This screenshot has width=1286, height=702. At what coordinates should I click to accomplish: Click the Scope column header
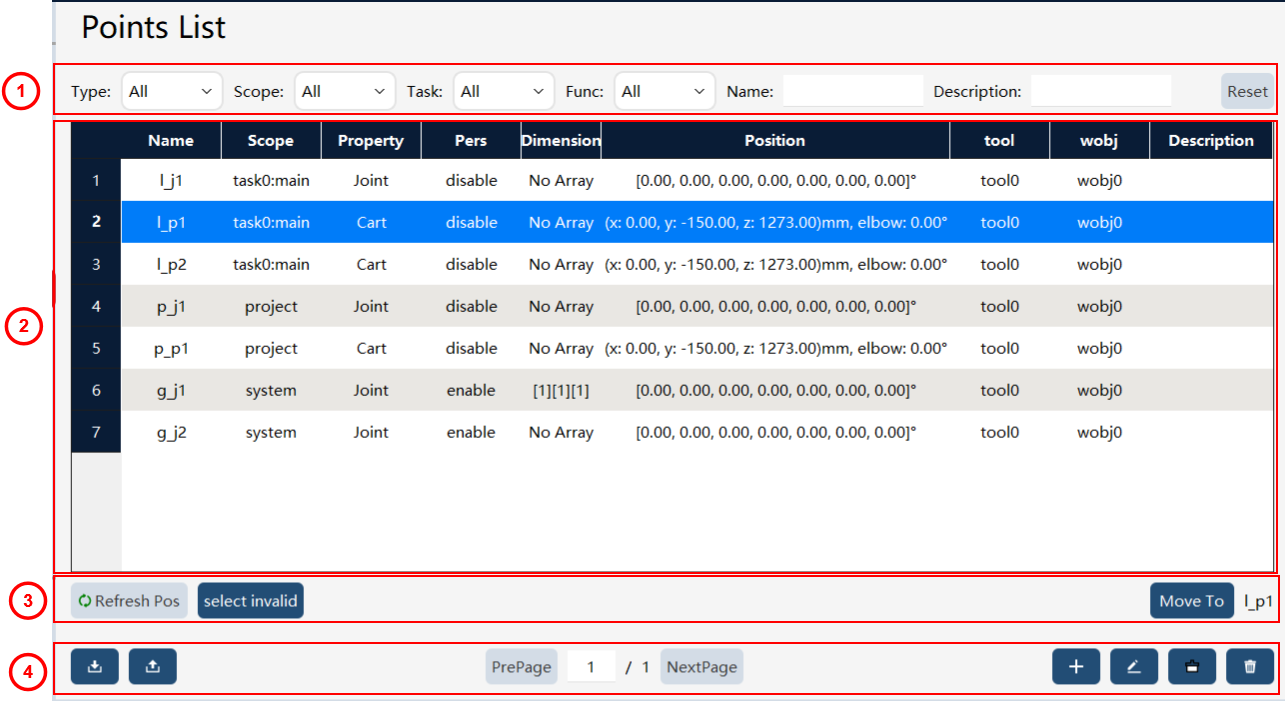click(271, 141)
